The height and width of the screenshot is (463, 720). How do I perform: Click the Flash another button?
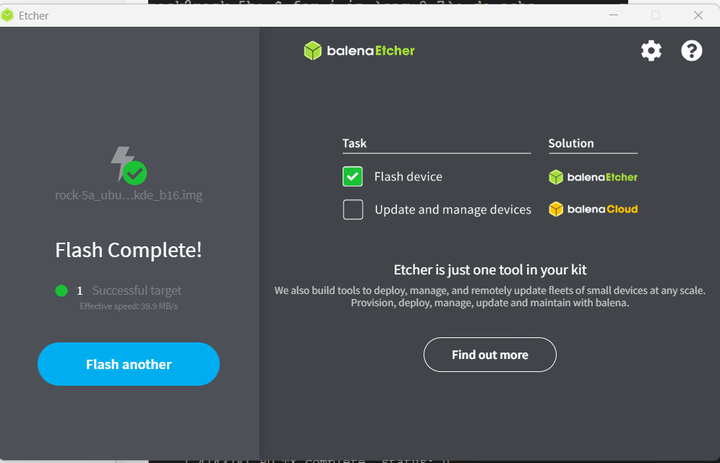coord(129,364)
